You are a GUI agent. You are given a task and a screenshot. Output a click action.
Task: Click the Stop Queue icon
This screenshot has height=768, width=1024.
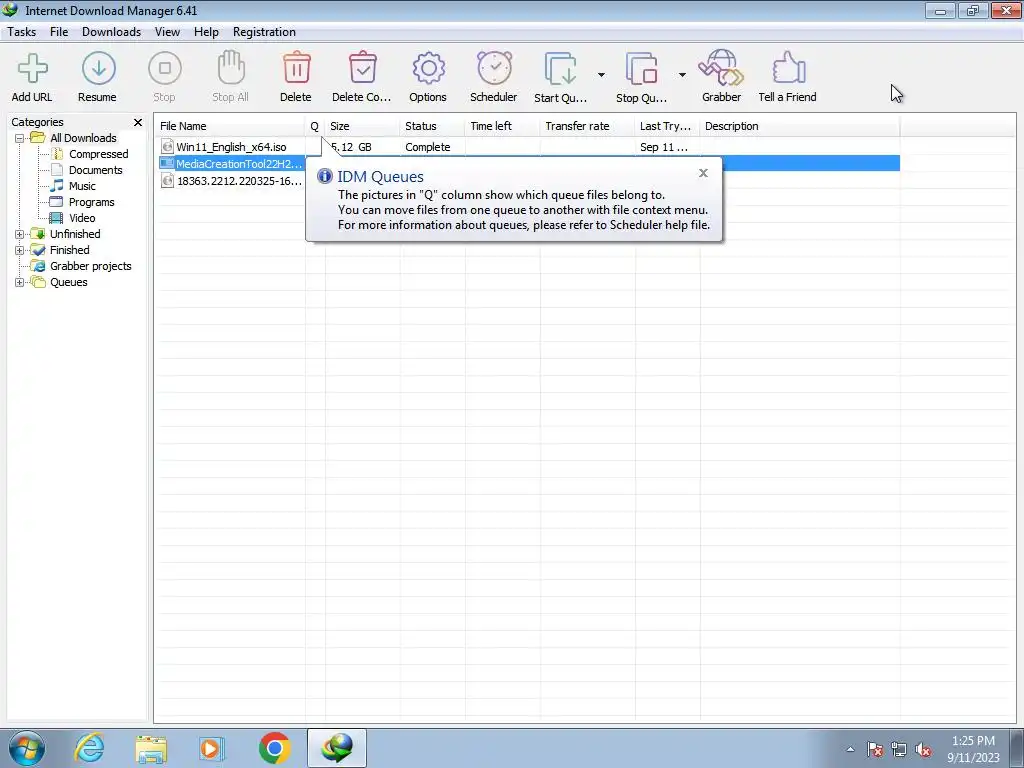641,69
